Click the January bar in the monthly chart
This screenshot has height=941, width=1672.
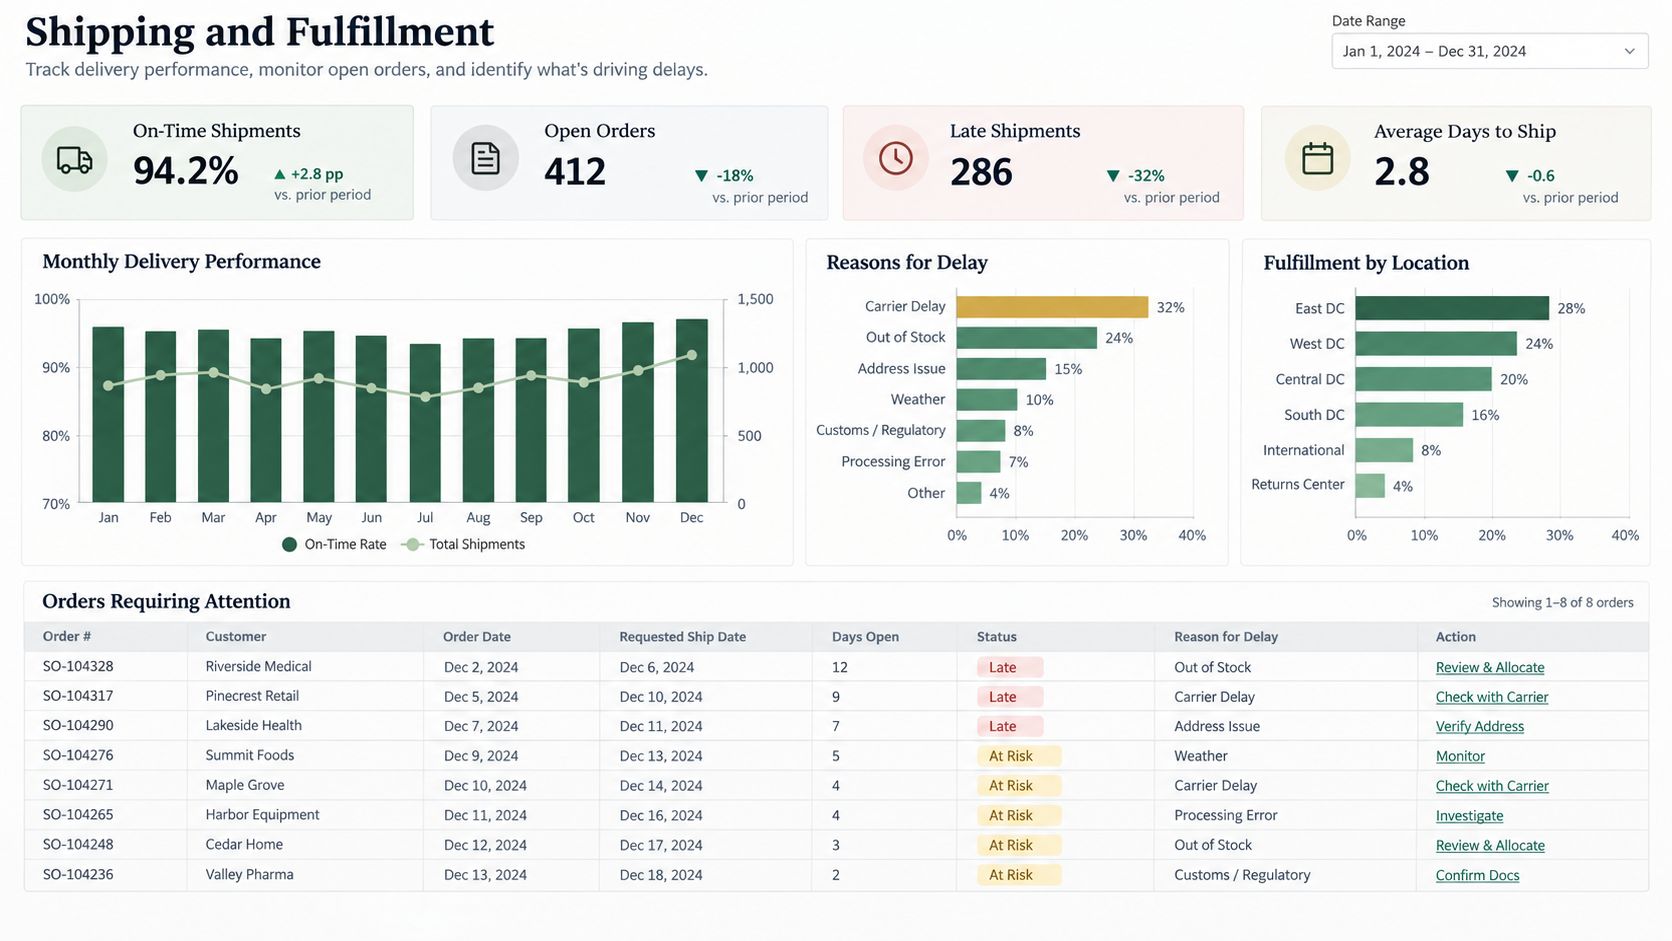point(108,415)
